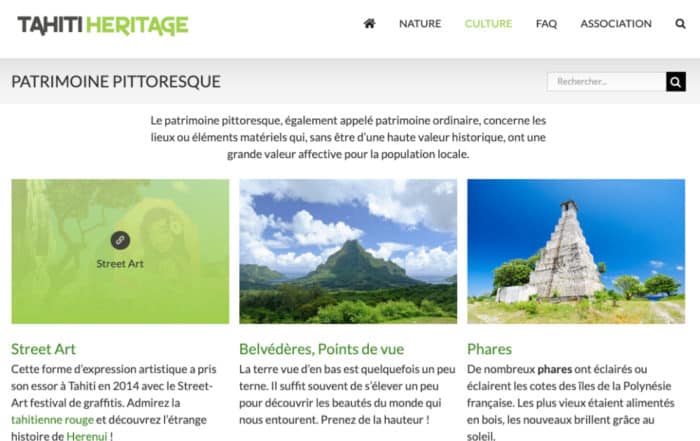
Task: Click the Patrimoine Pittoresque page title
Action: [116, 82]
